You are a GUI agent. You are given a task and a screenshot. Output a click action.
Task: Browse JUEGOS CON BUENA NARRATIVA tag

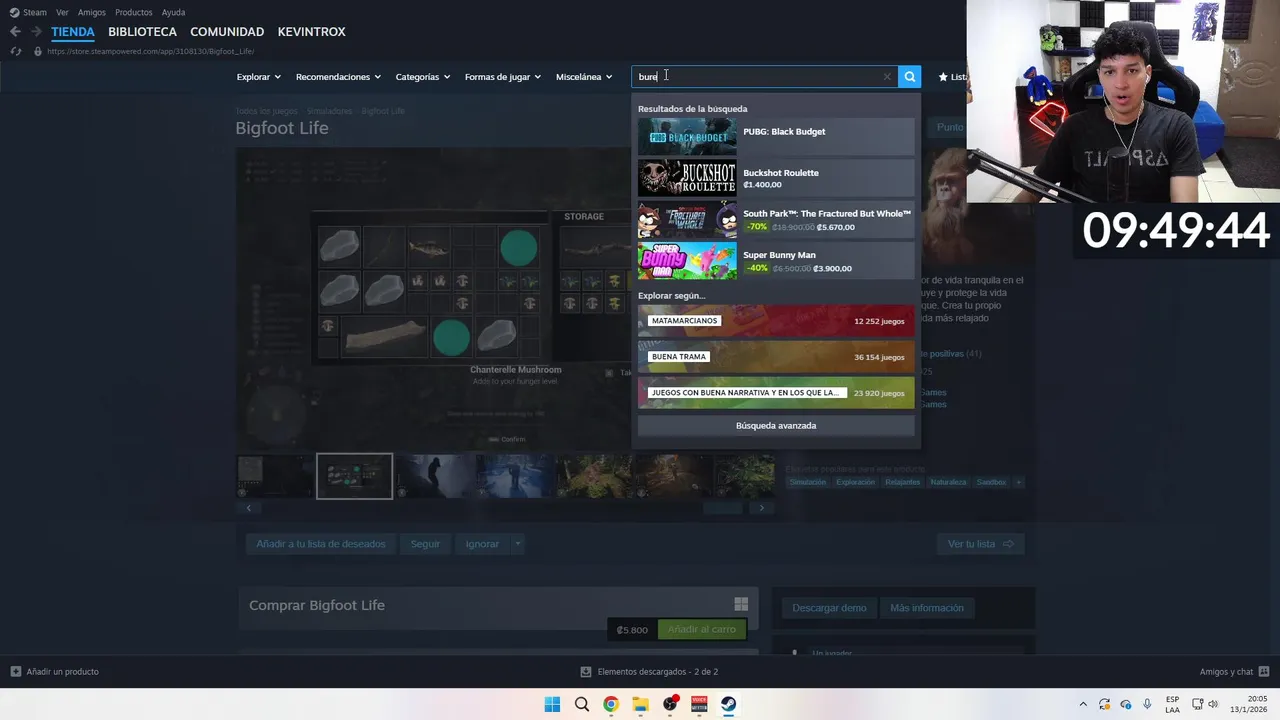776,393
